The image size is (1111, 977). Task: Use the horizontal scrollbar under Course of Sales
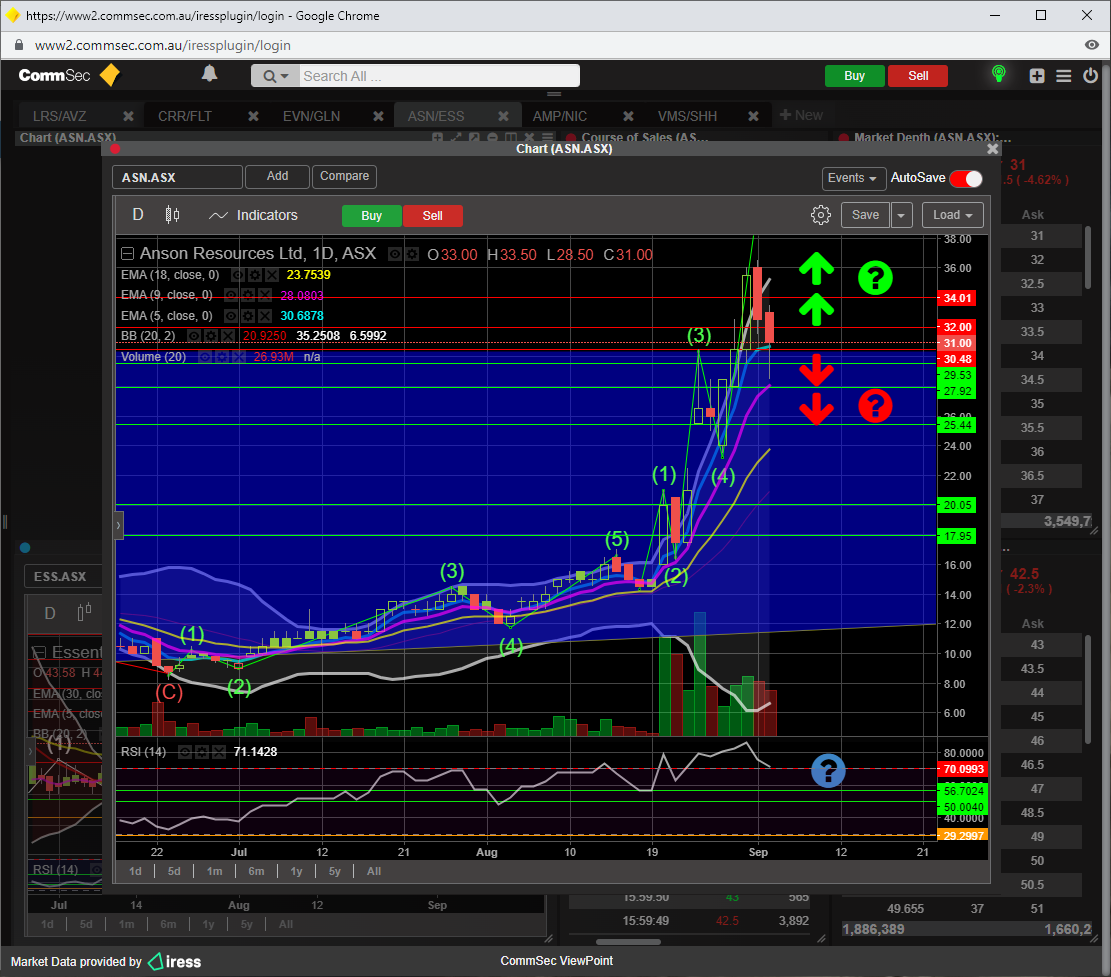(628, 942)
